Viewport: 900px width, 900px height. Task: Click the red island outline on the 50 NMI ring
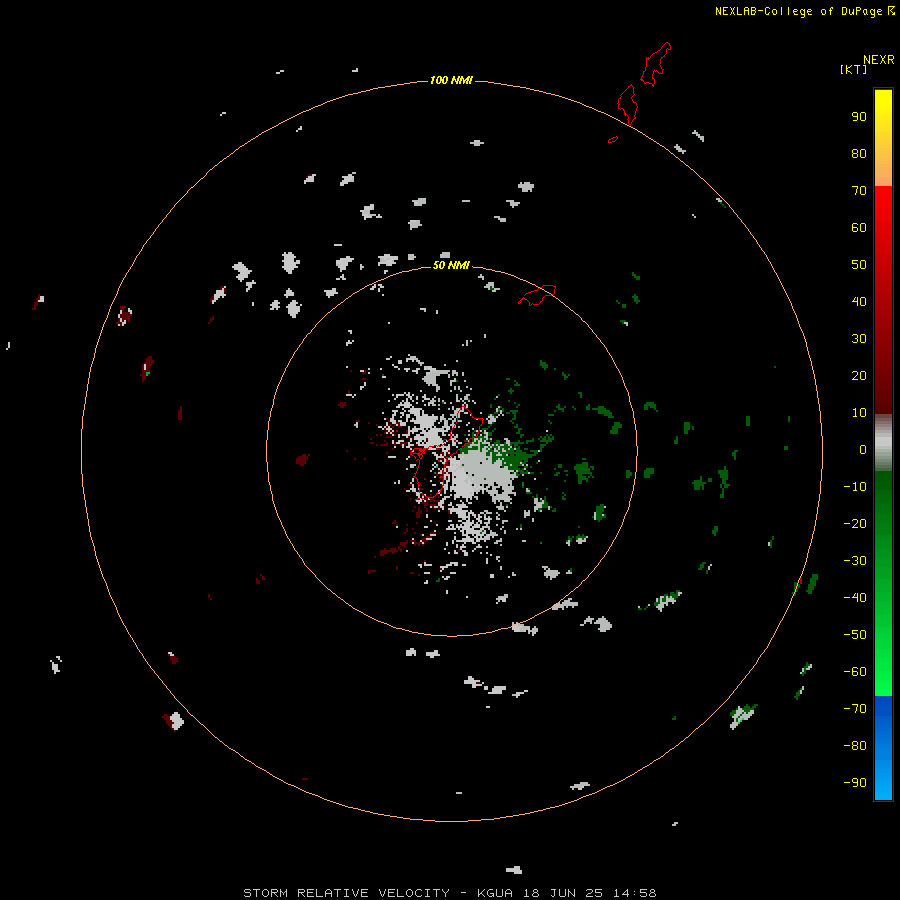point(537,295)
